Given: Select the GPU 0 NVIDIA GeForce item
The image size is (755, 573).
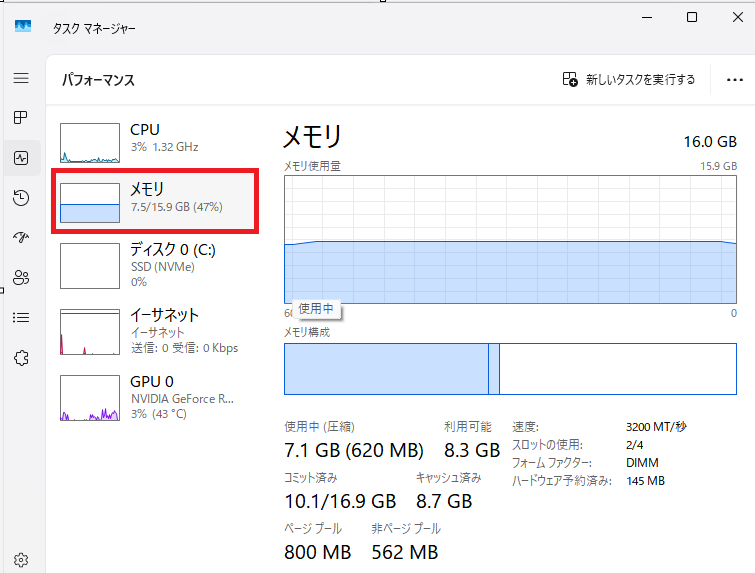Looking at the screenshot, I should click(155, 398).
